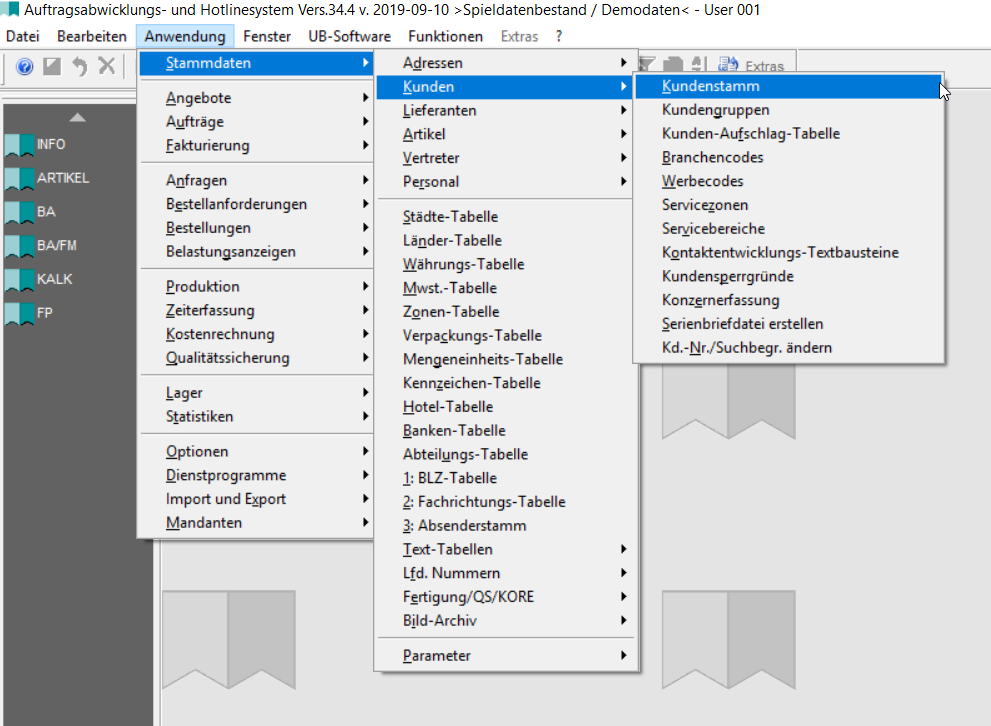The height and width of the screenshot is (726, 991).
Task: Choose Kundengruppen menu entry
Action: pyautogui.click(x=716, y=110)
